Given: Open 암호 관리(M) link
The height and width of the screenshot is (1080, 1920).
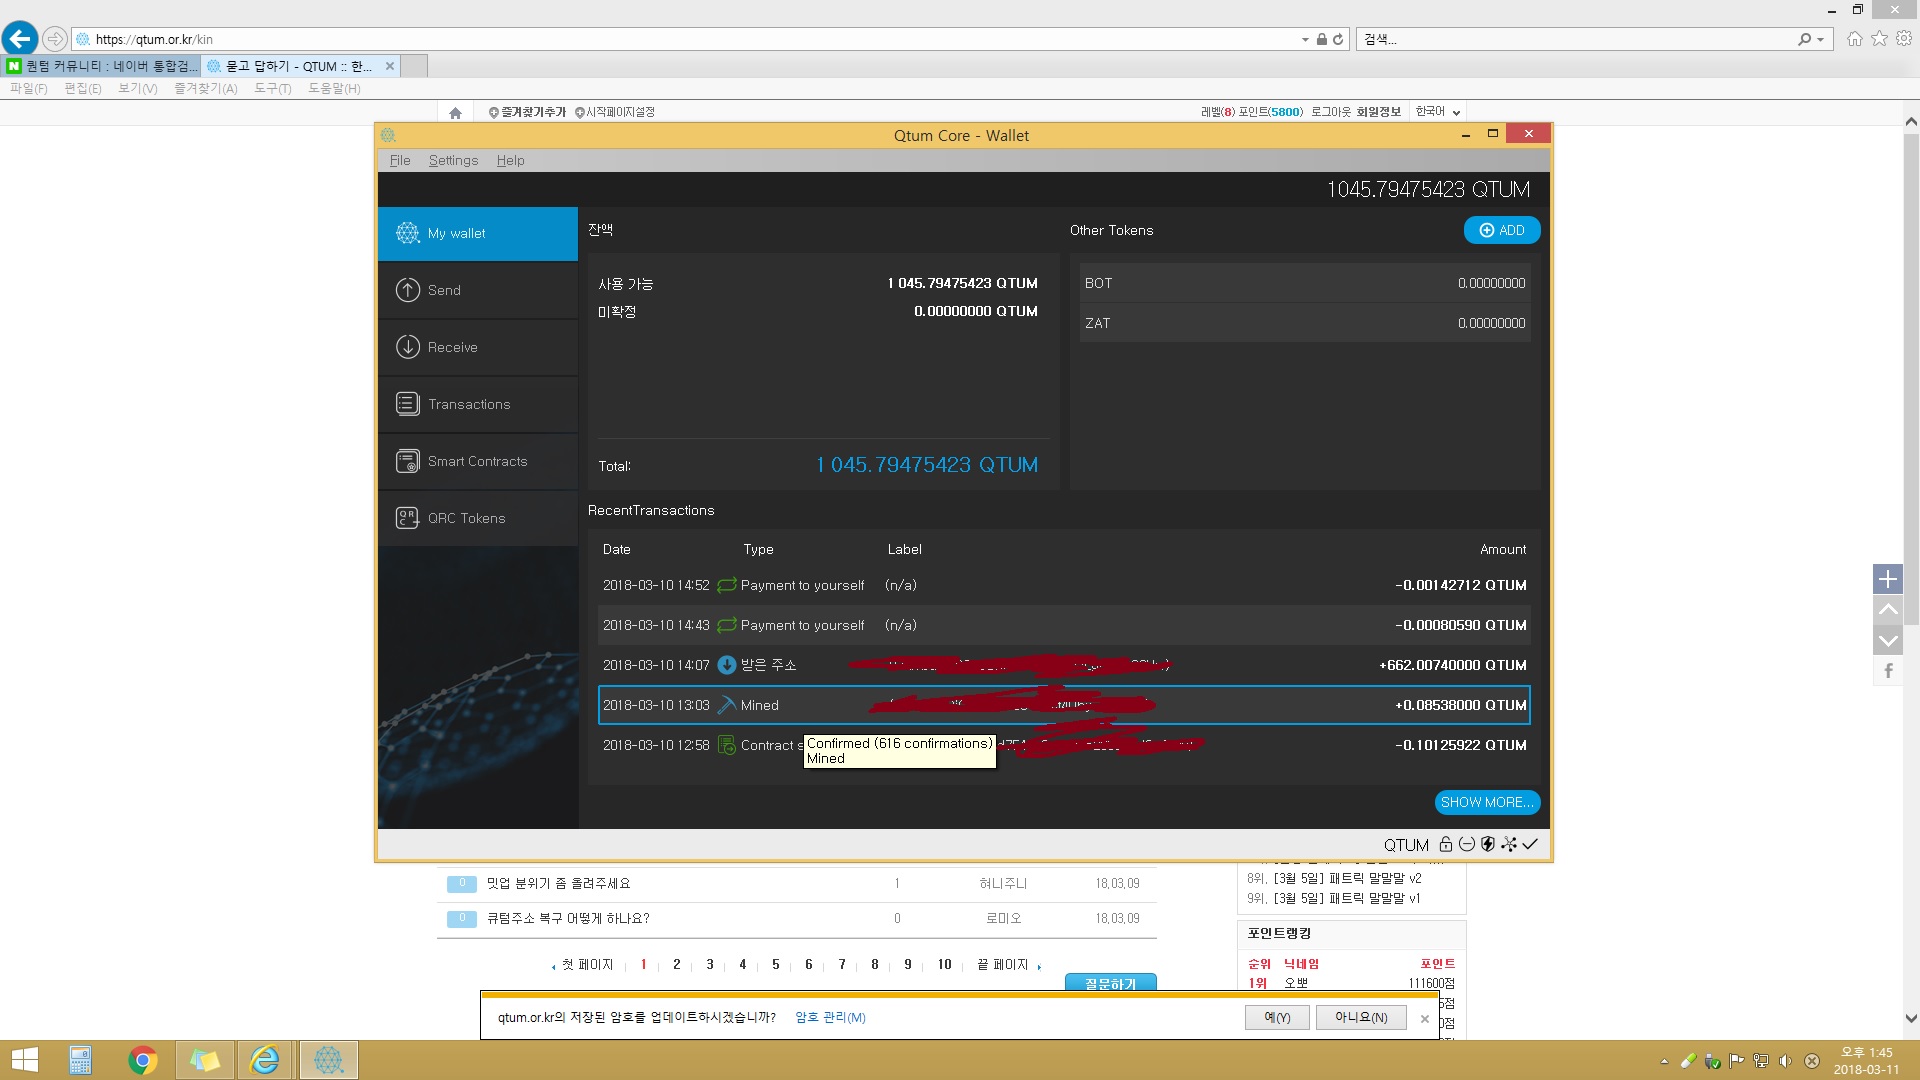Looking at the screenshot, I should coord(830,1017).
